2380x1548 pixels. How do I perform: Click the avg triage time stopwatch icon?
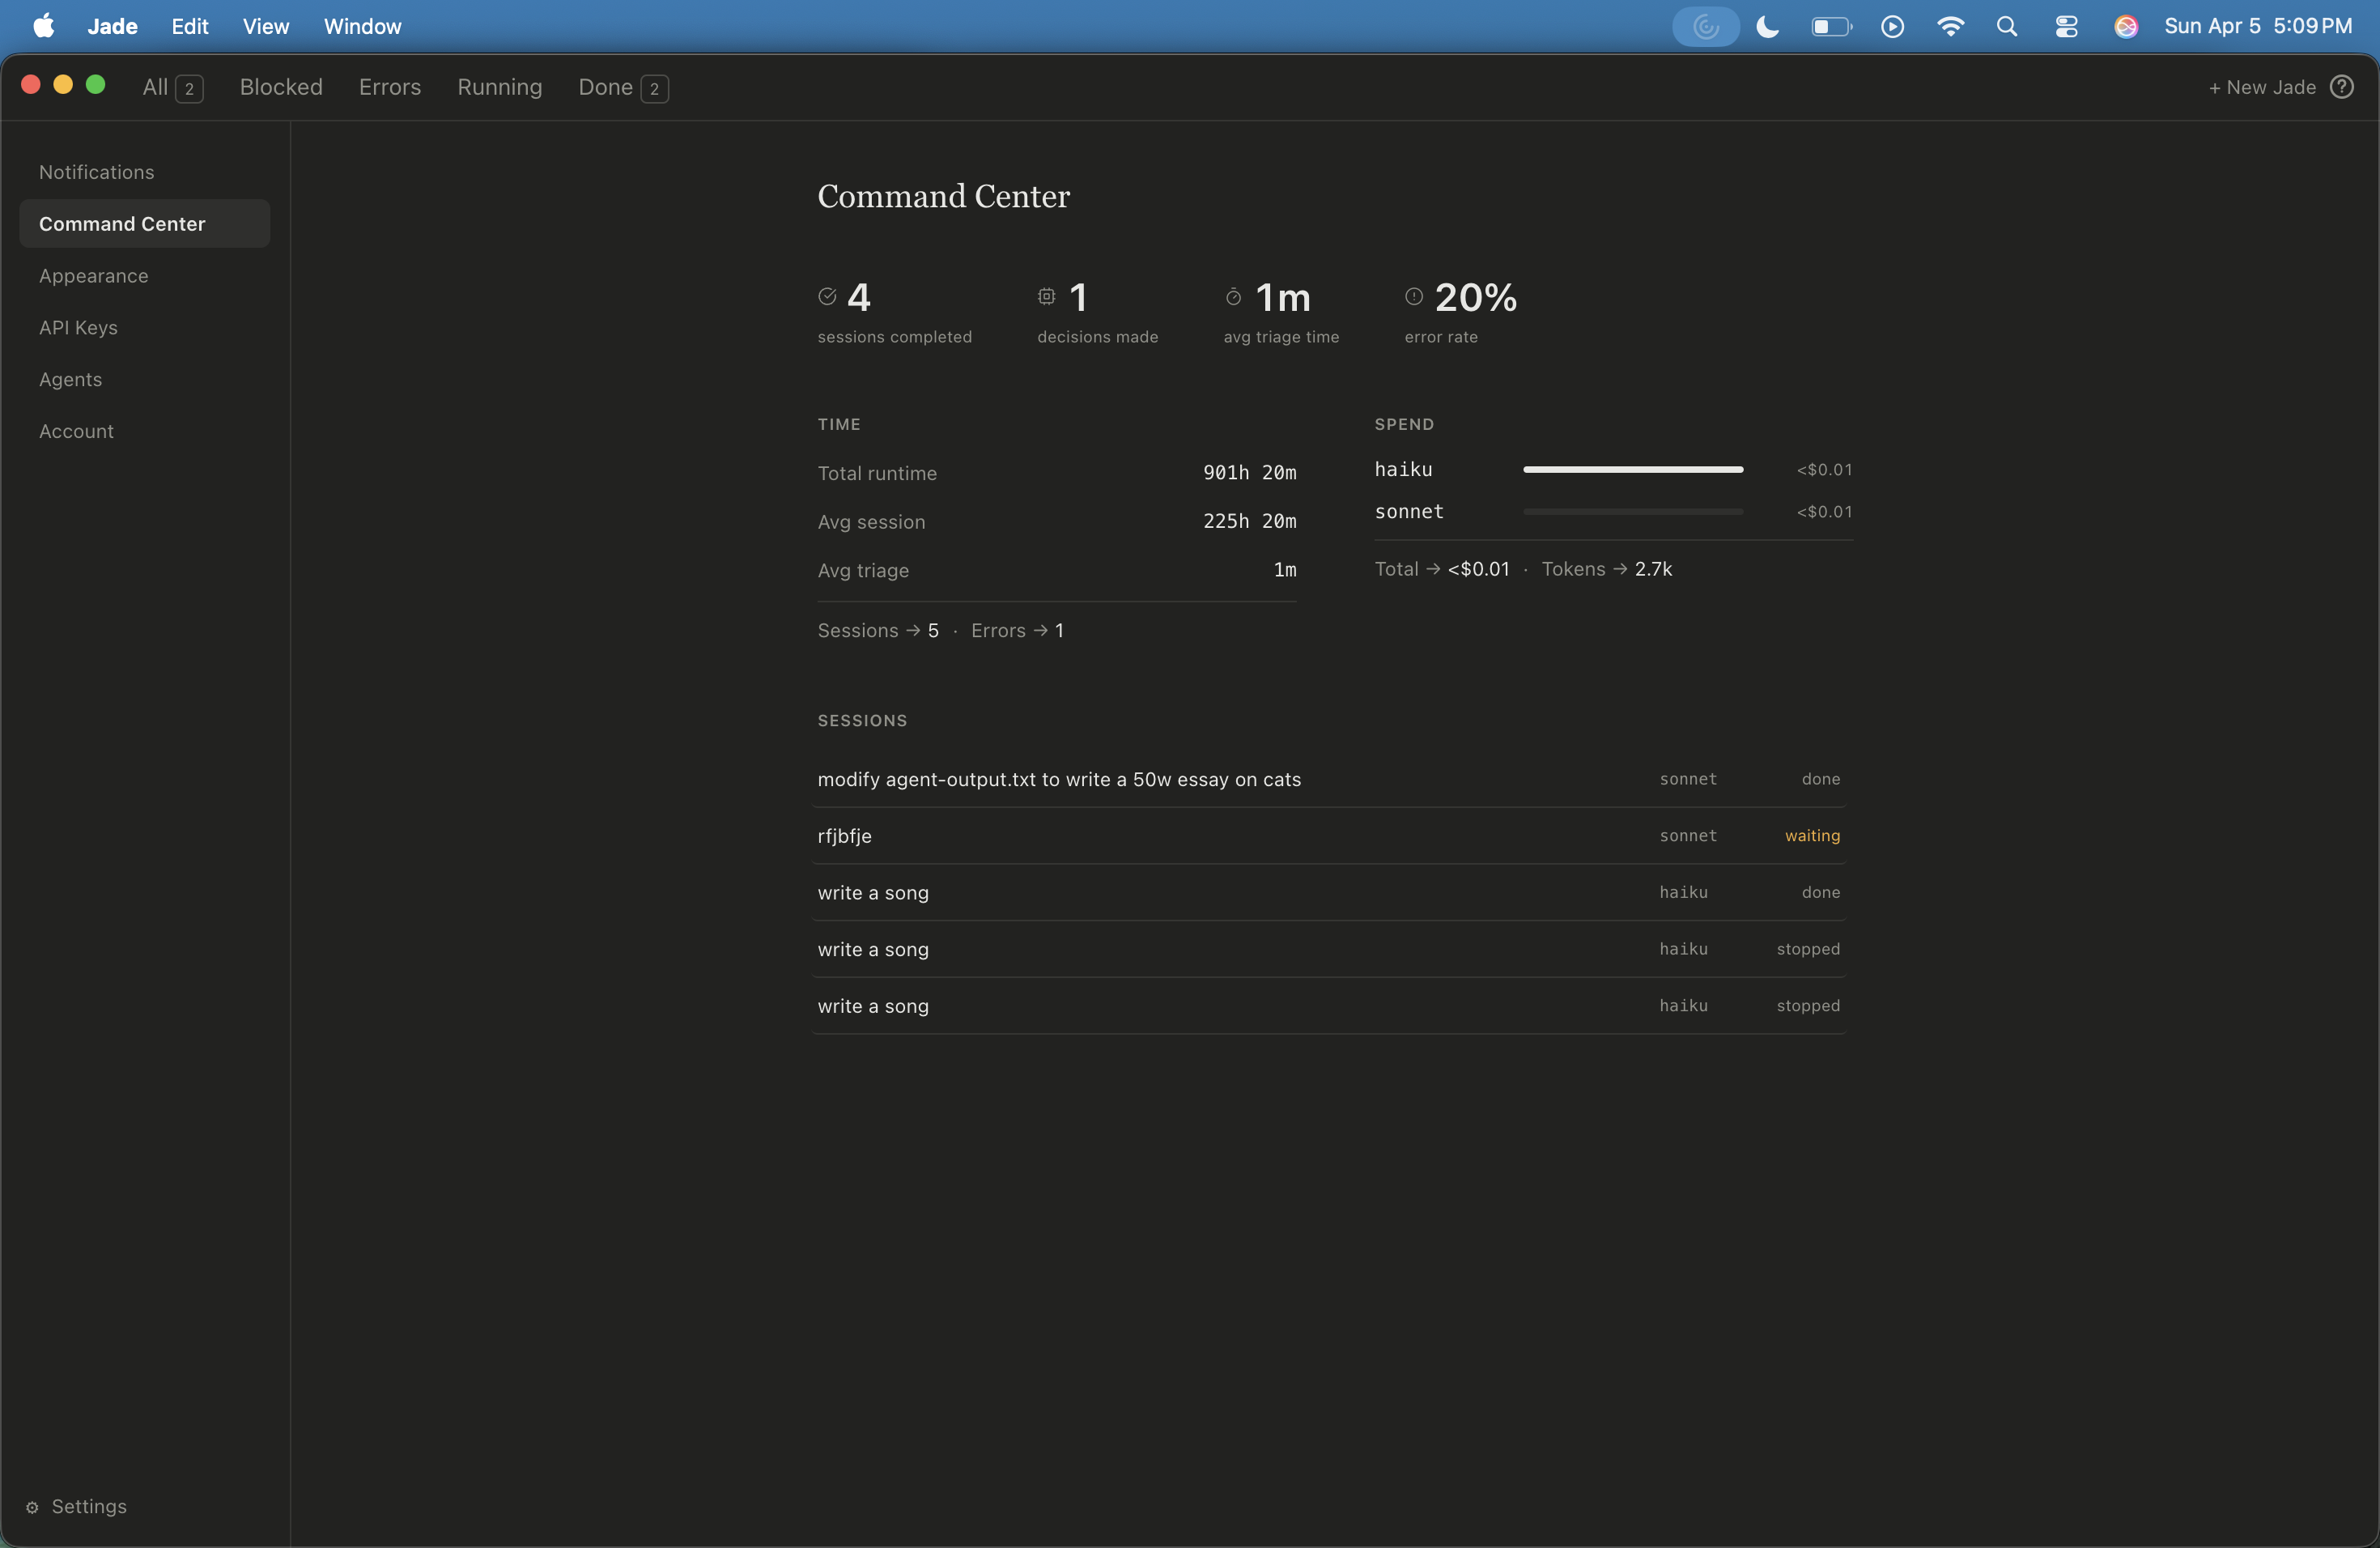(x=1233, y=296)
